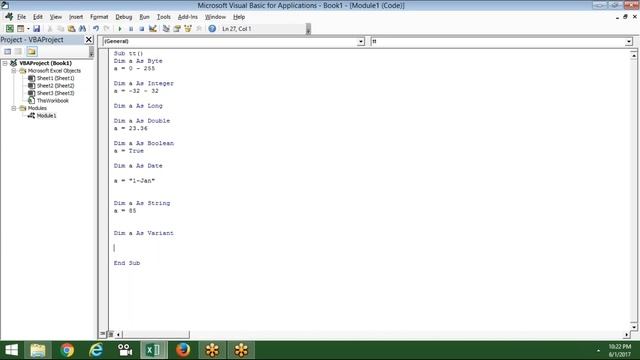The image size is (640, 360).
Task: Open the Add-Ins menu
Action: click(x=187, y=17)
